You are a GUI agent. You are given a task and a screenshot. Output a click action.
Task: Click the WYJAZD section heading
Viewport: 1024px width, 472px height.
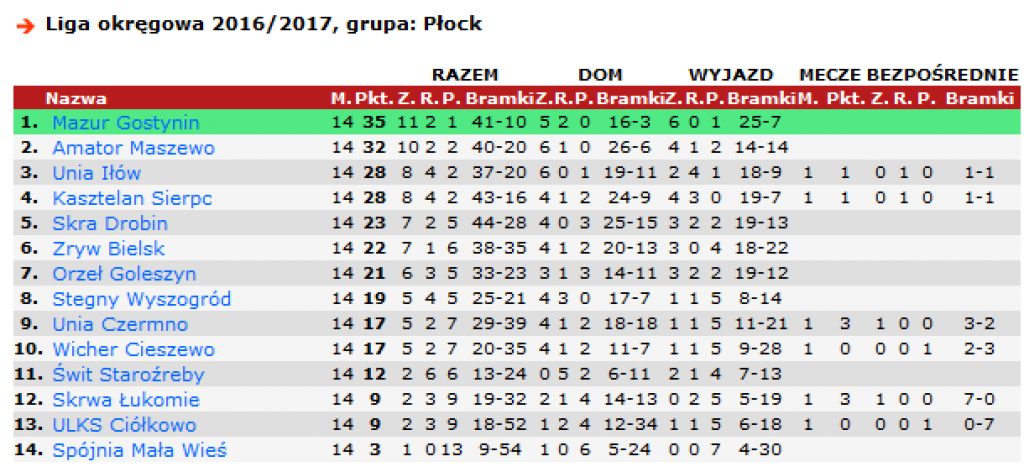(x=731, y=74)
